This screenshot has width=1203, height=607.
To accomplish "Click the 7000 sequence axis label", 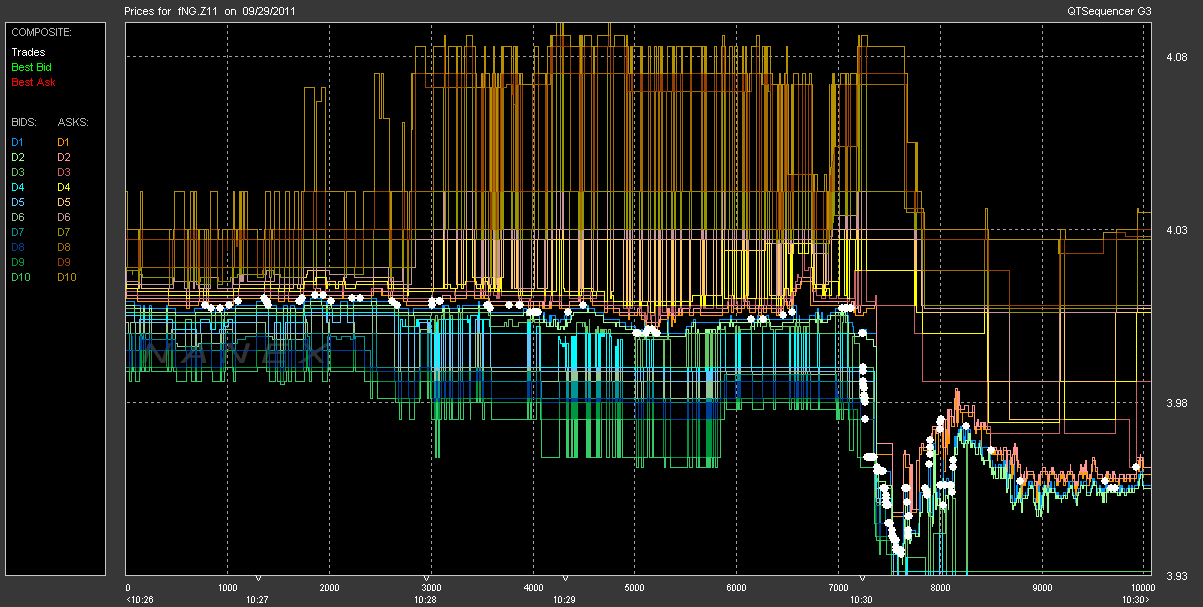I will (x=838, y=588).
